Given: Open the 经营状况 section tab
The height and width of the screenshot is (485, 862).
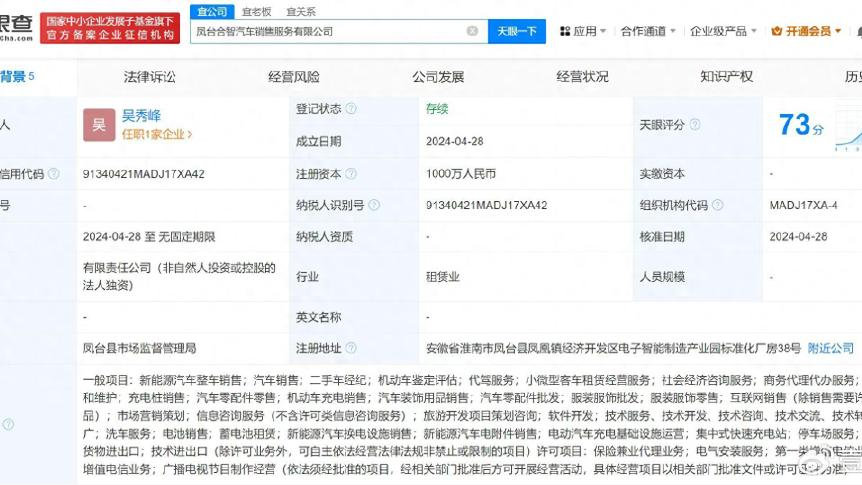Looking at the screenshot, I should pyautogui.click(x=582, y=77).
